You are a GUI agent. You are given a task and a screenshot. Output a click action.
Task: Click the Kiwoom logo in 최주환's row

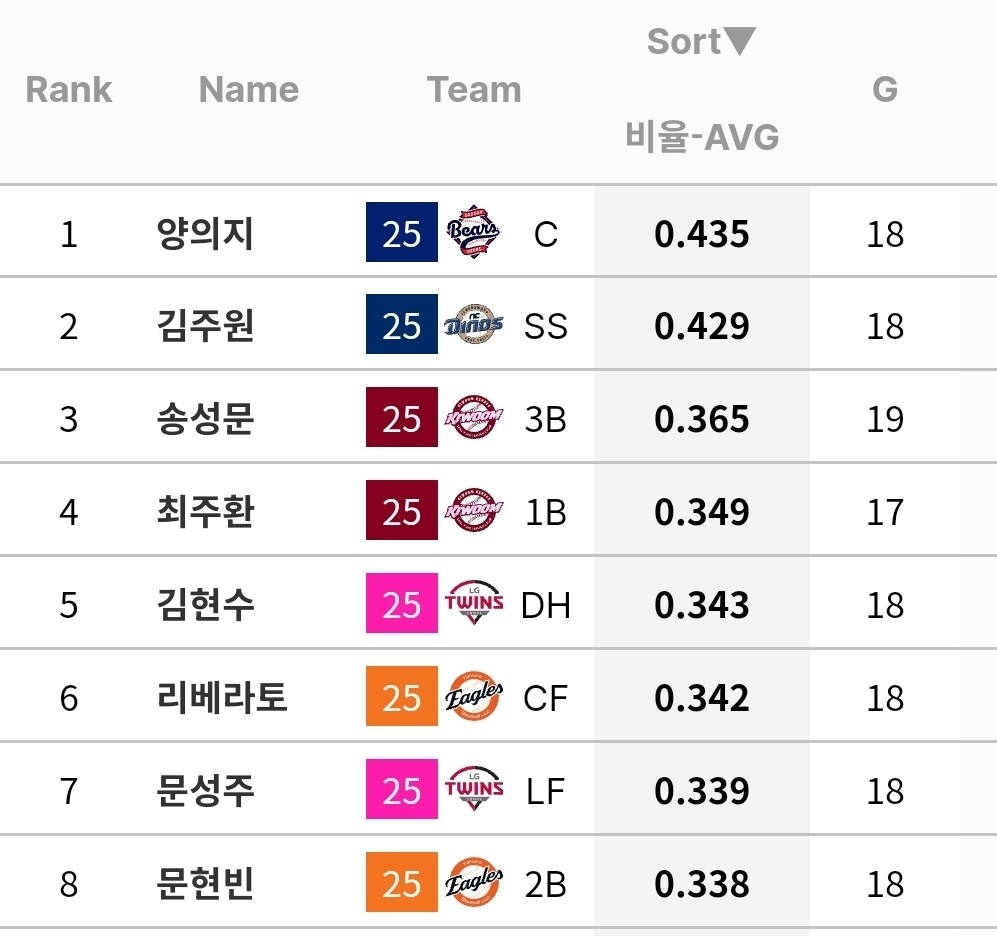point(473,512)
